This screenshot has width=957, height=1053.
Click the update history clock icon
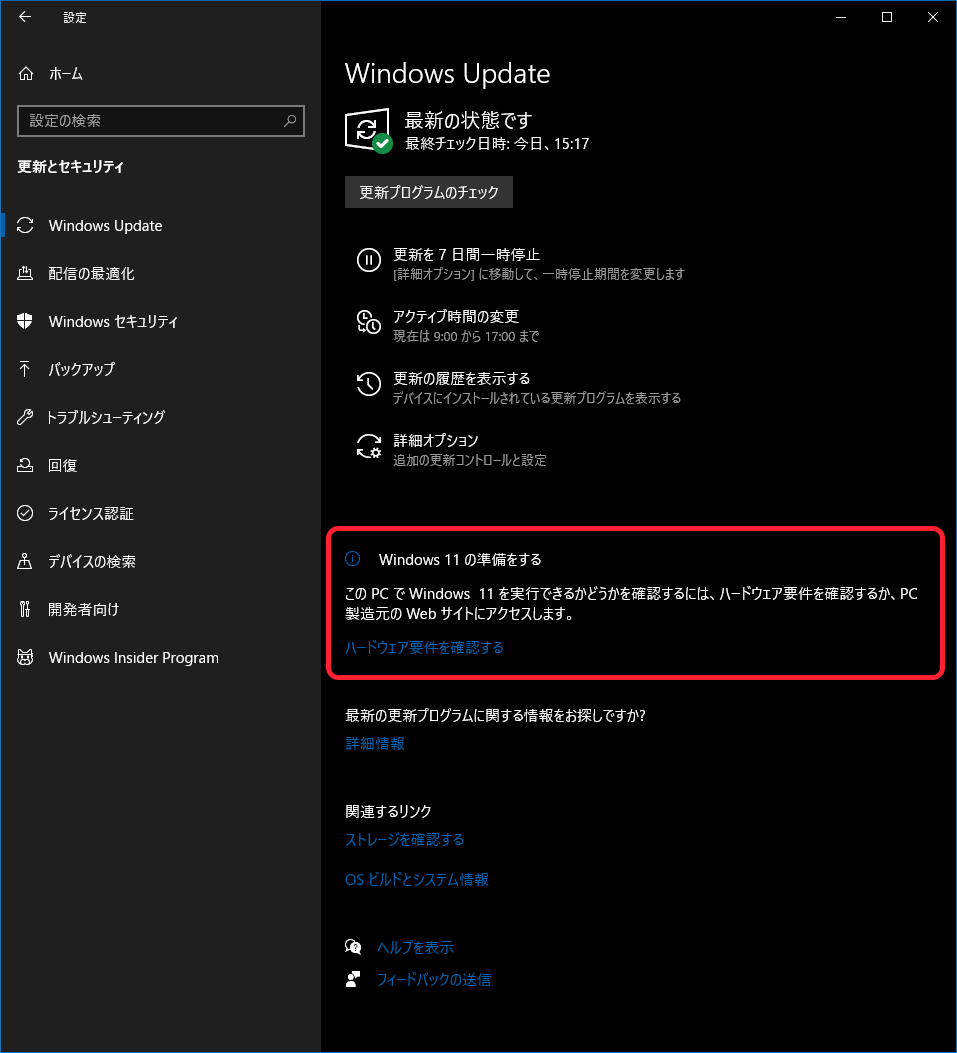(x=369, y=384)
